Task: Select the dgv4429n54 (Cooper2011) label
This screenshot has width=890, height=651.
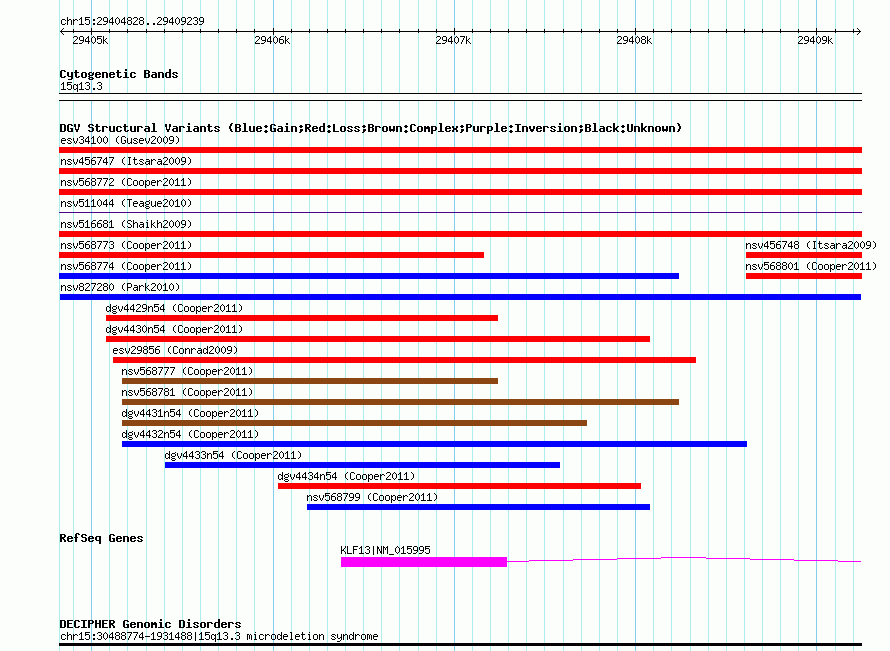Action: tap(174, 308)
